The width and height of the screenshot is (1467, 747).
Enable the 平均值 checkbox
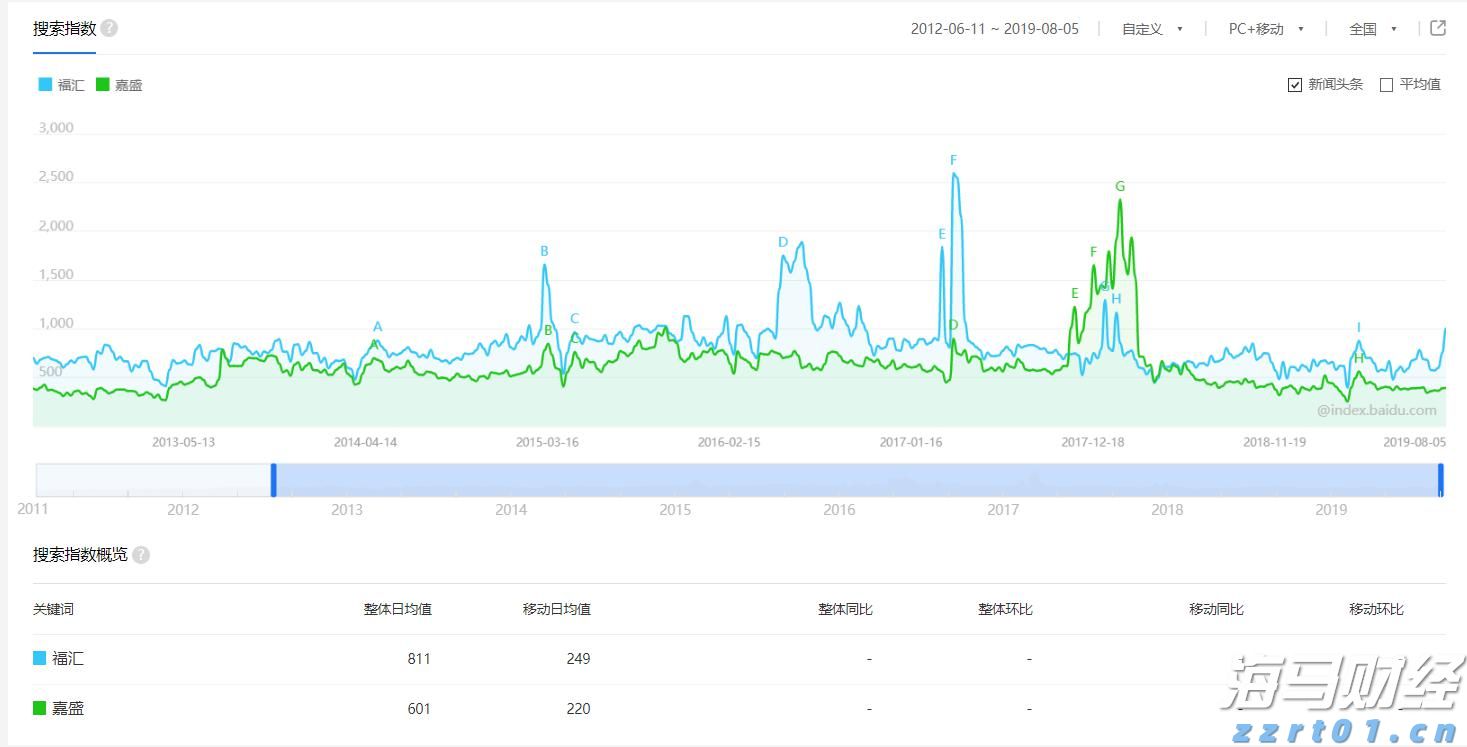click(x=1386, y=84)
